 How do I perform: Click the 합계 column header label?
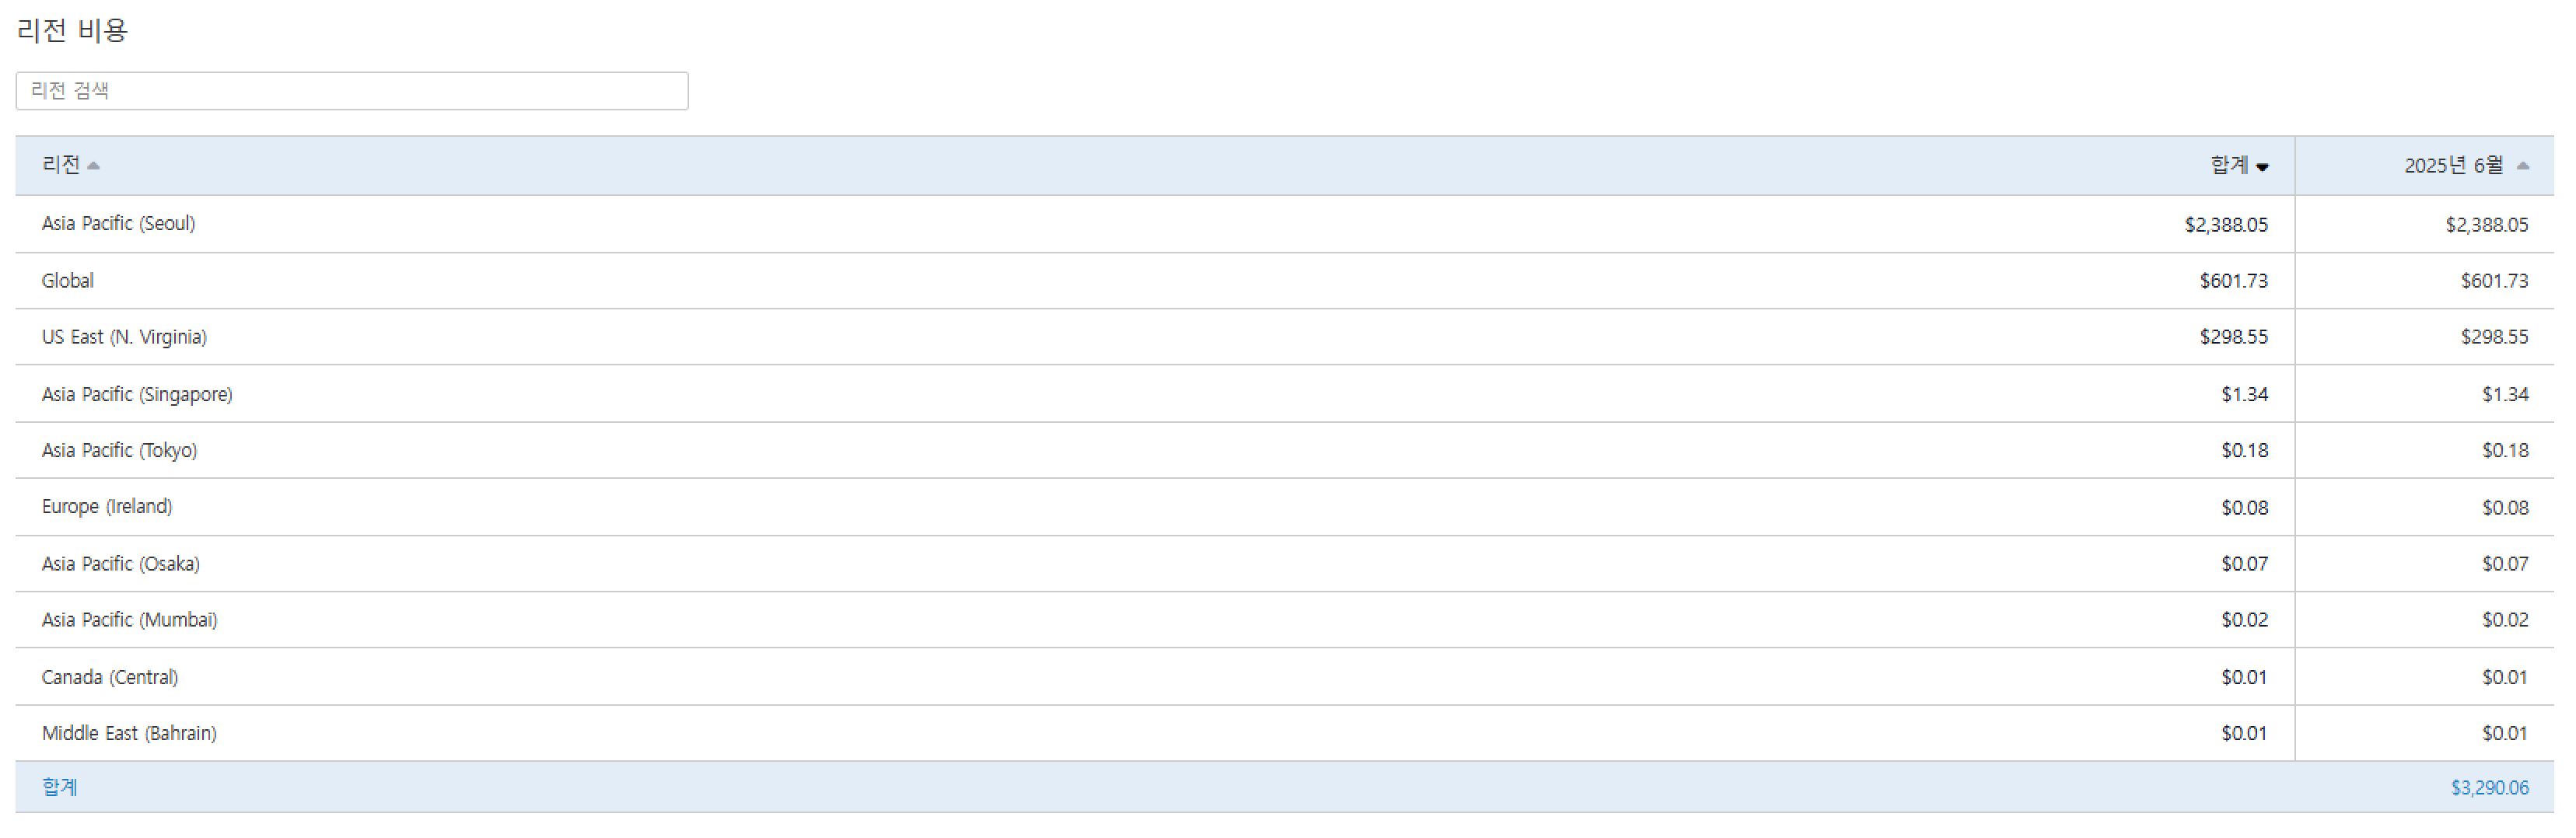2229,165
